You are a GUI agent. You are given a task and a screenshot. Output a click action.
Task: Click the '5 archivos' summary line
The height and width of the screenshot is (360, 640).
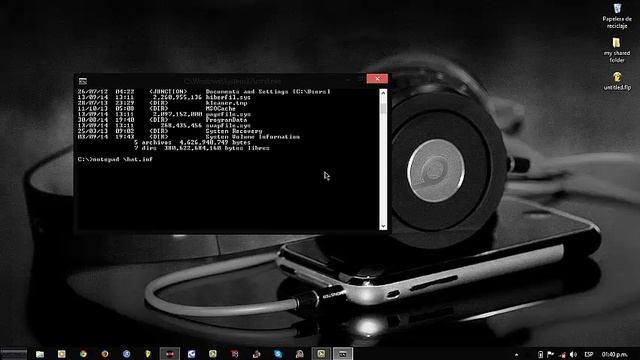click(x=192, y=143)
